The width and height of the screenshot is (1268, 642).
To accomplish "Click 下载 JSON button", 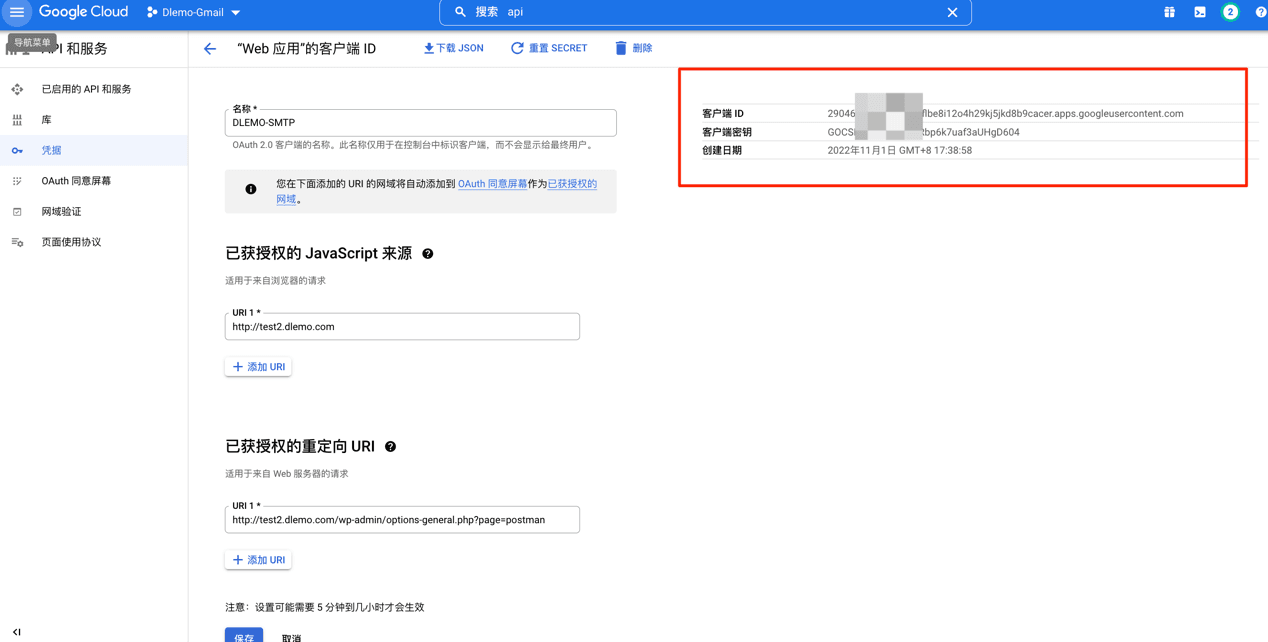I will [x=453, y=48].
